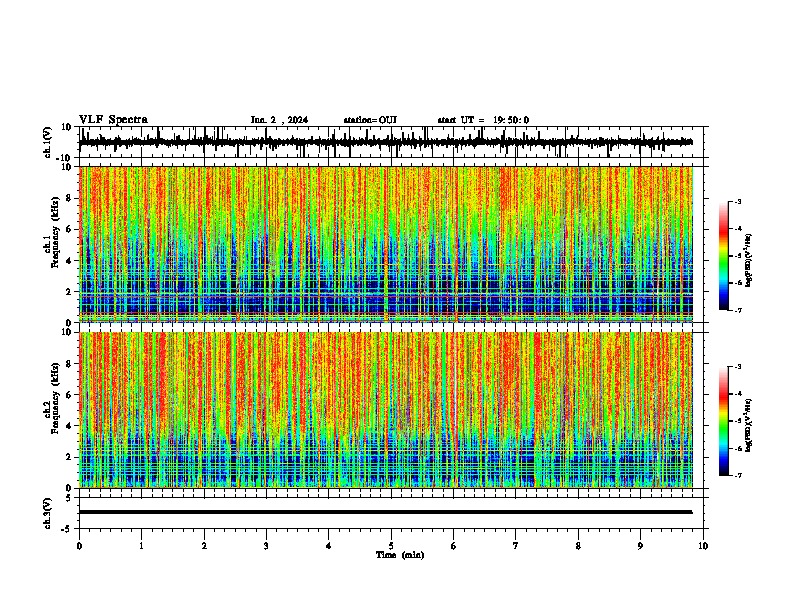Image resolution: width=792 pixels, height=612 pixels.
Task: Click the time-axis tick label "7"
Action: point(516,546)
